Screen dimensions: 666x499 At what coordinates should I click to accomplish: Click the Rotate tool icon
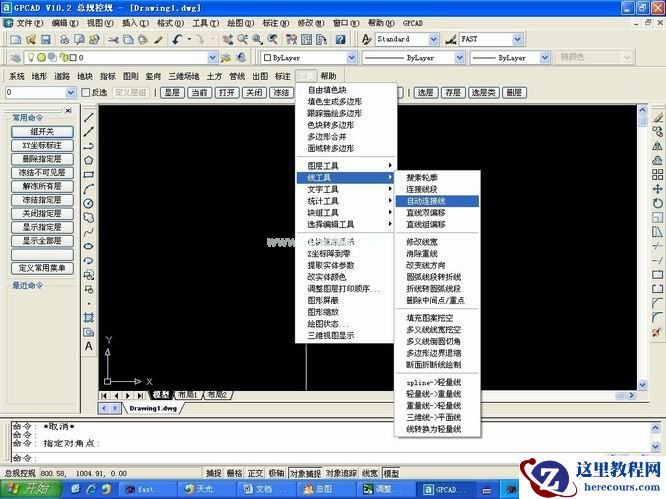click(x=658, y=203)
